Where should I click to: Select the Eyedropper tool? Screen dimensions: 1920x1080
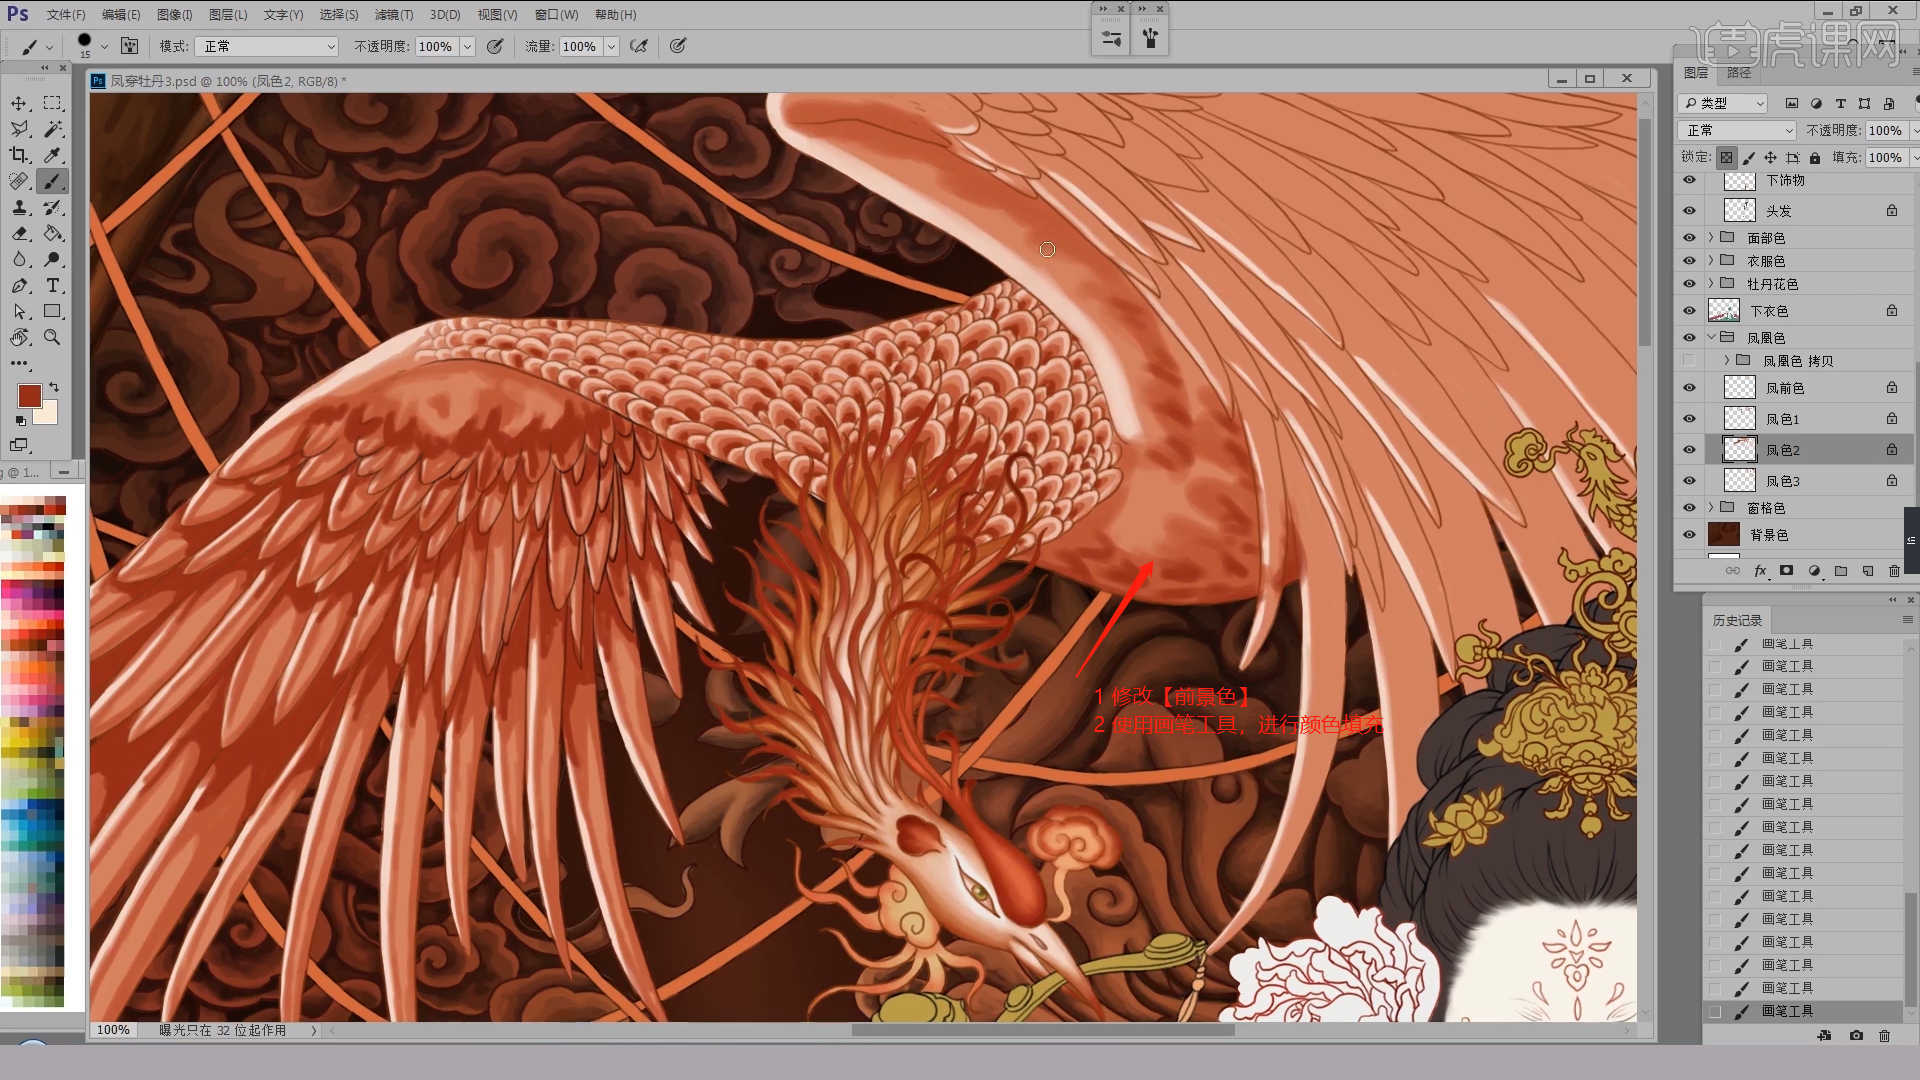(53, 155)
